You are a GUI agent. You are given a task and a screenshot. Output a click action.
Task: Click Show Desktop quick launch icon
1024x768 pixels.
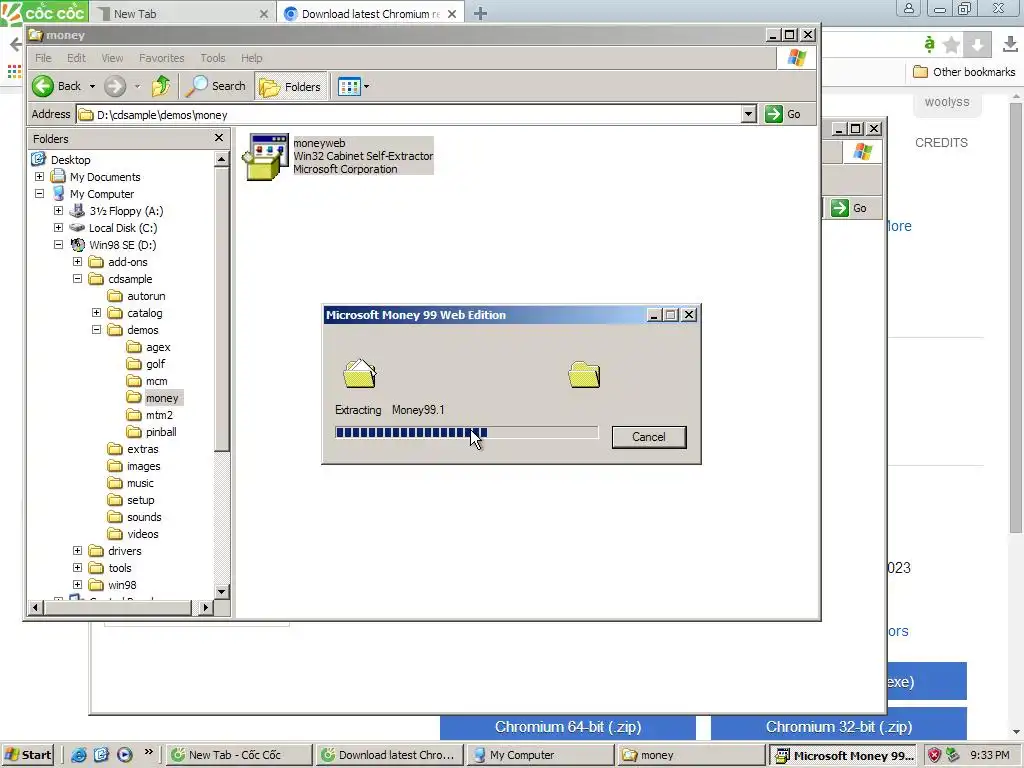pos(101,755)
